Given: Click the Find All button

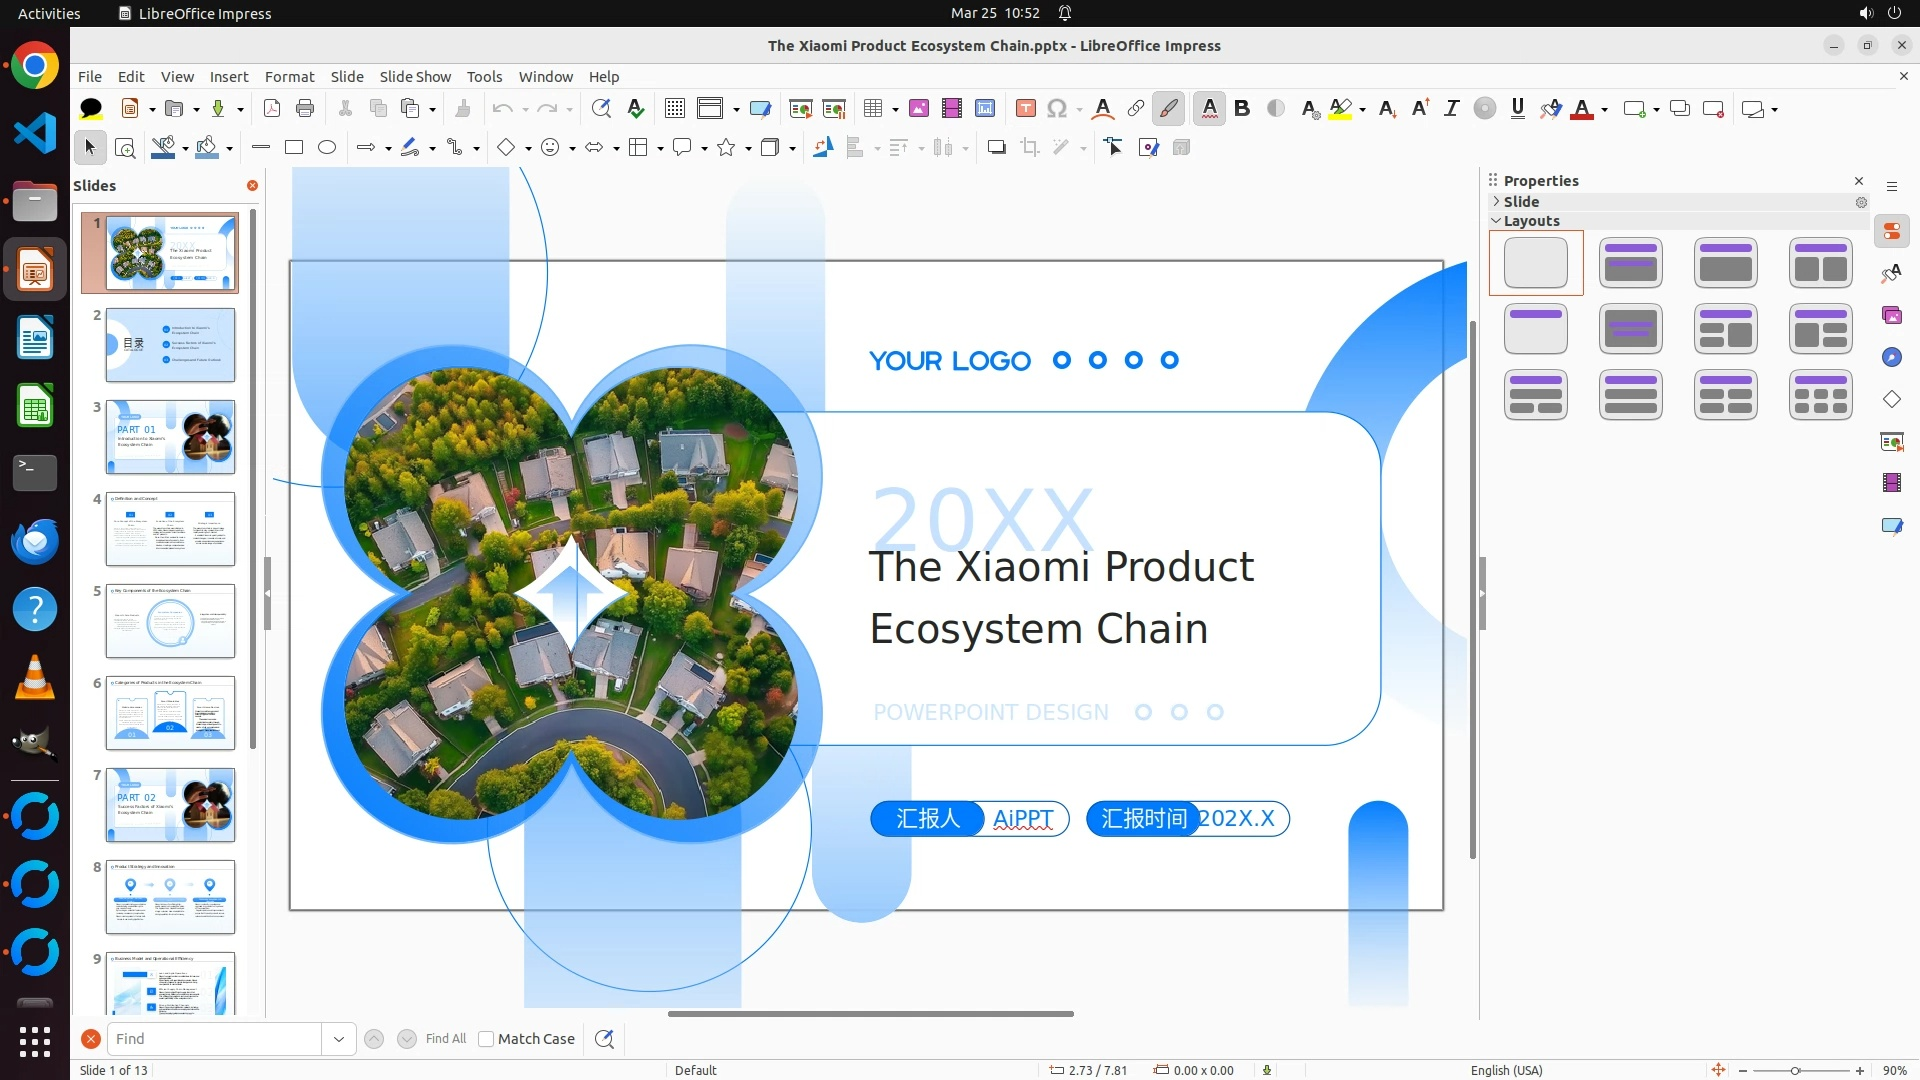Looking at the screenshot, I should coord(445,1039).
